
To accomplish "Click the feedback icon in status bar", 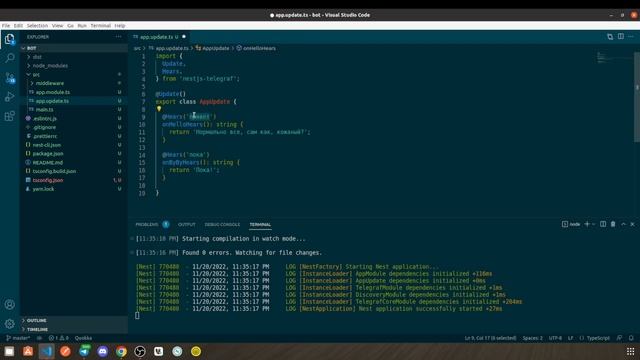I will tap(620, 338).
